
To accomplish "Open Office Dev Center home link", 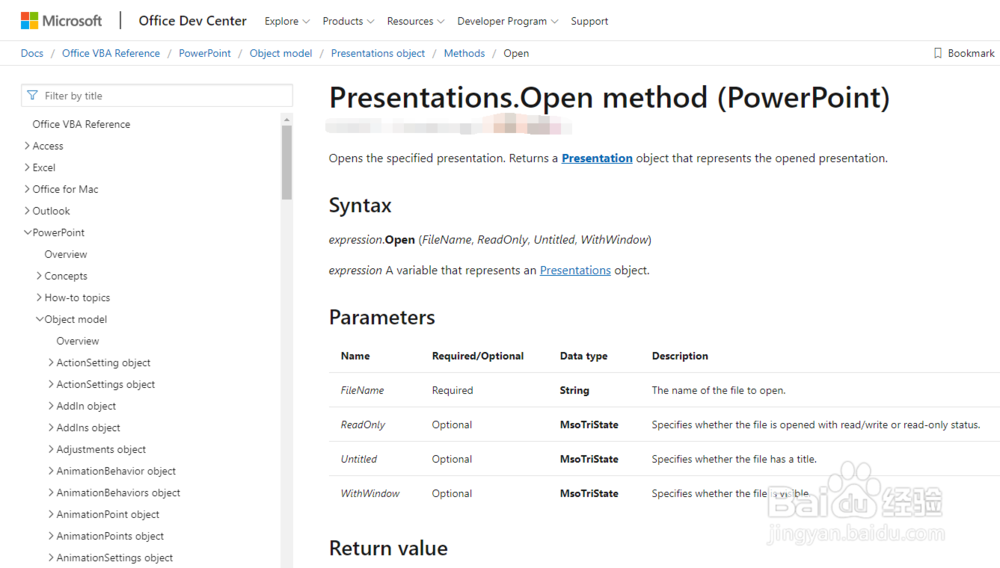I will (x=192, y=20).
